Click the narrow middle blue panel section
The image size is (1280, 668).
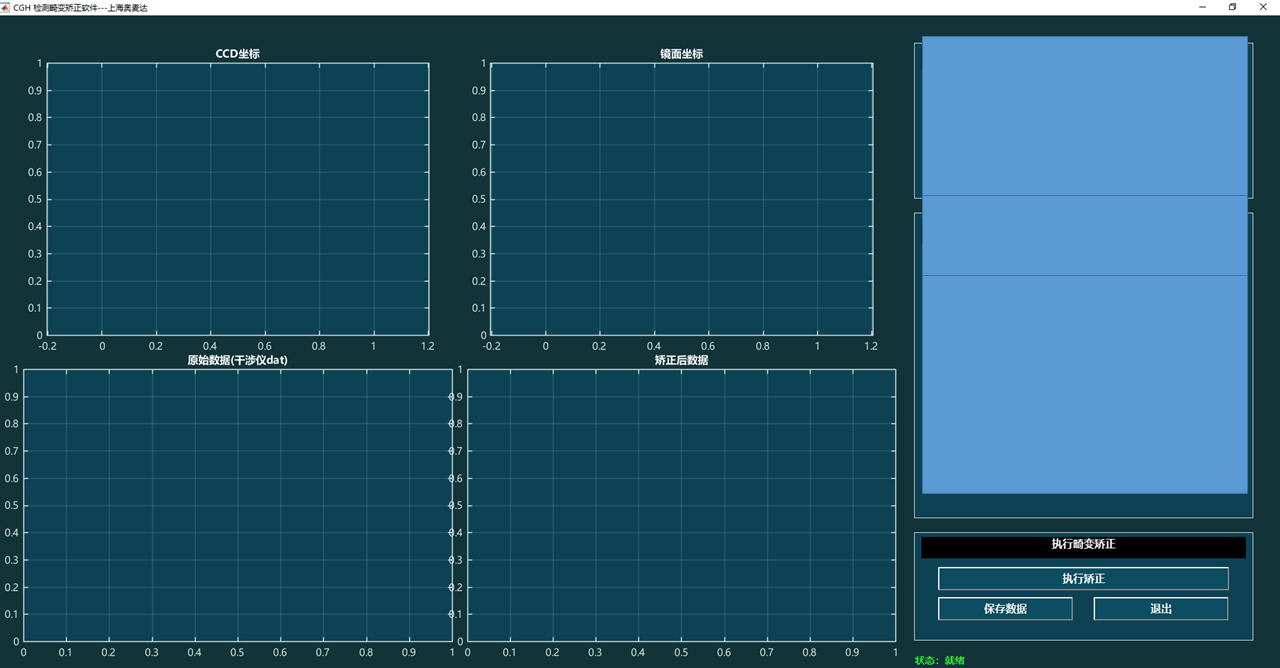point(1084,235)
